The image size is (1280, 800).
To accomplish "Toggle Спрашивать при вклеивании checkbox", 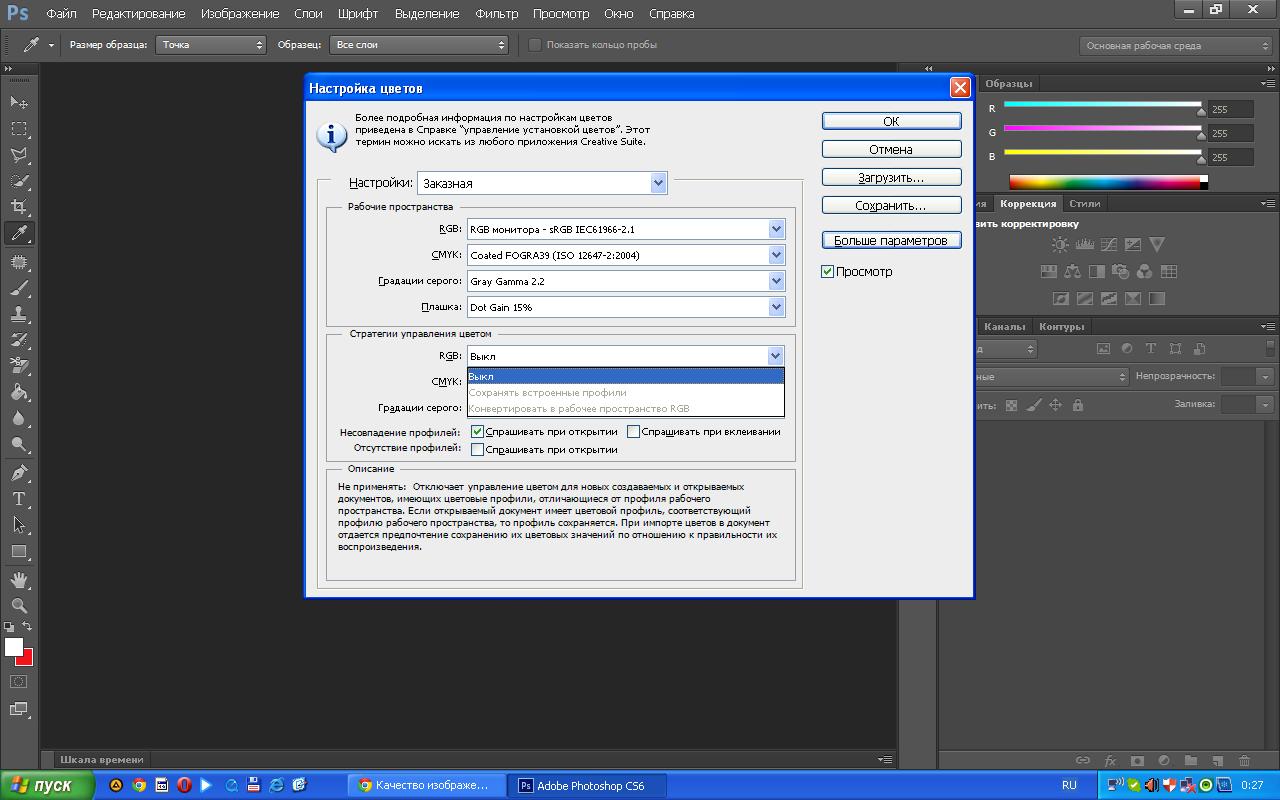I will pyautogui.click(x=634, y=432).
